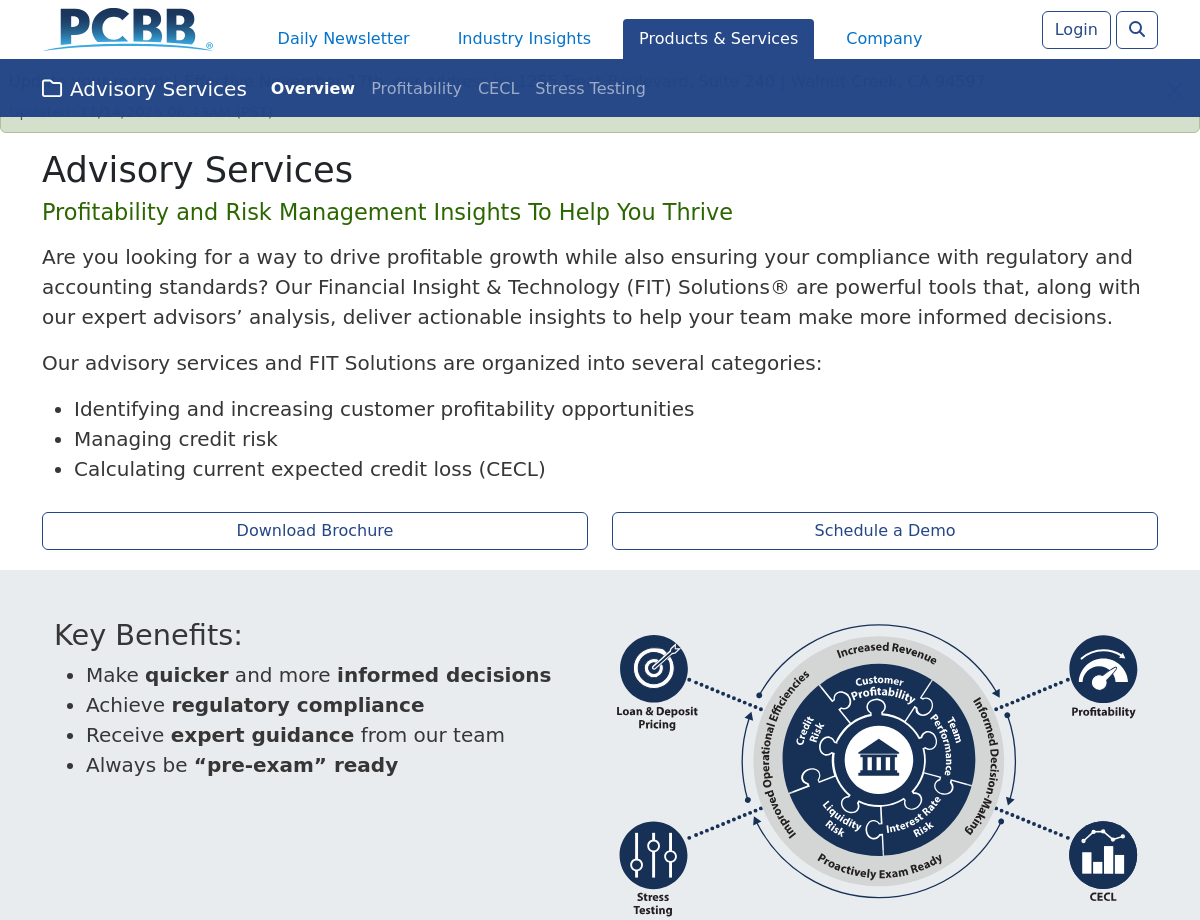The height and width of the screenshot is (920, 1200).
Task: Click the Advisory Services subnav title
Action: pos(158,89)
